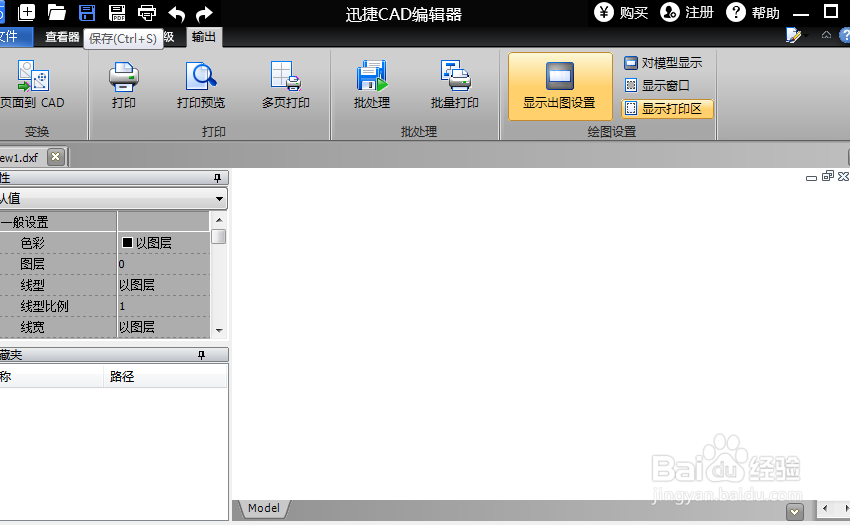The image size is (850, 525).
Task: Select the 图层 property row label
Action: click(x=33, y=264)
